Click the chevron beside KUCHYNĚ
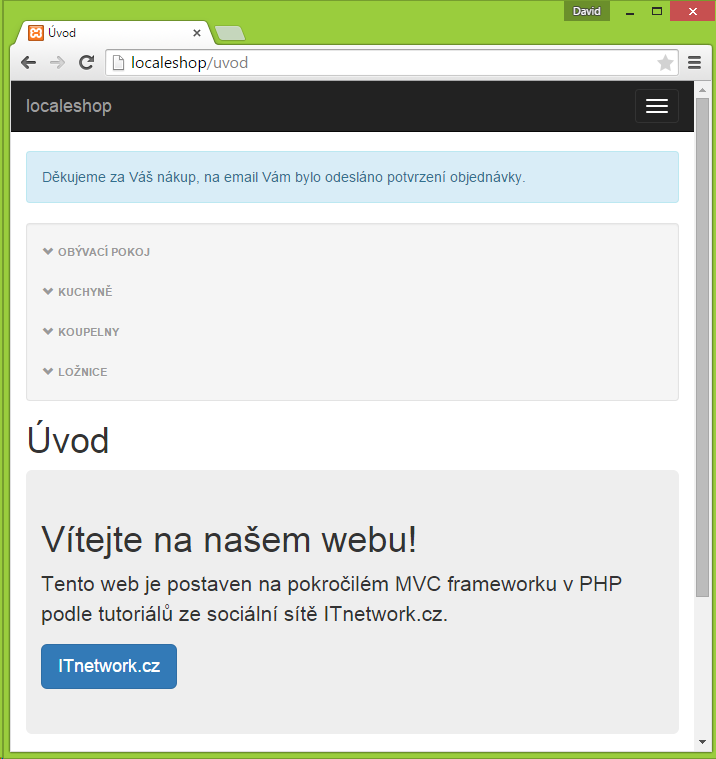 click(48, 291)
